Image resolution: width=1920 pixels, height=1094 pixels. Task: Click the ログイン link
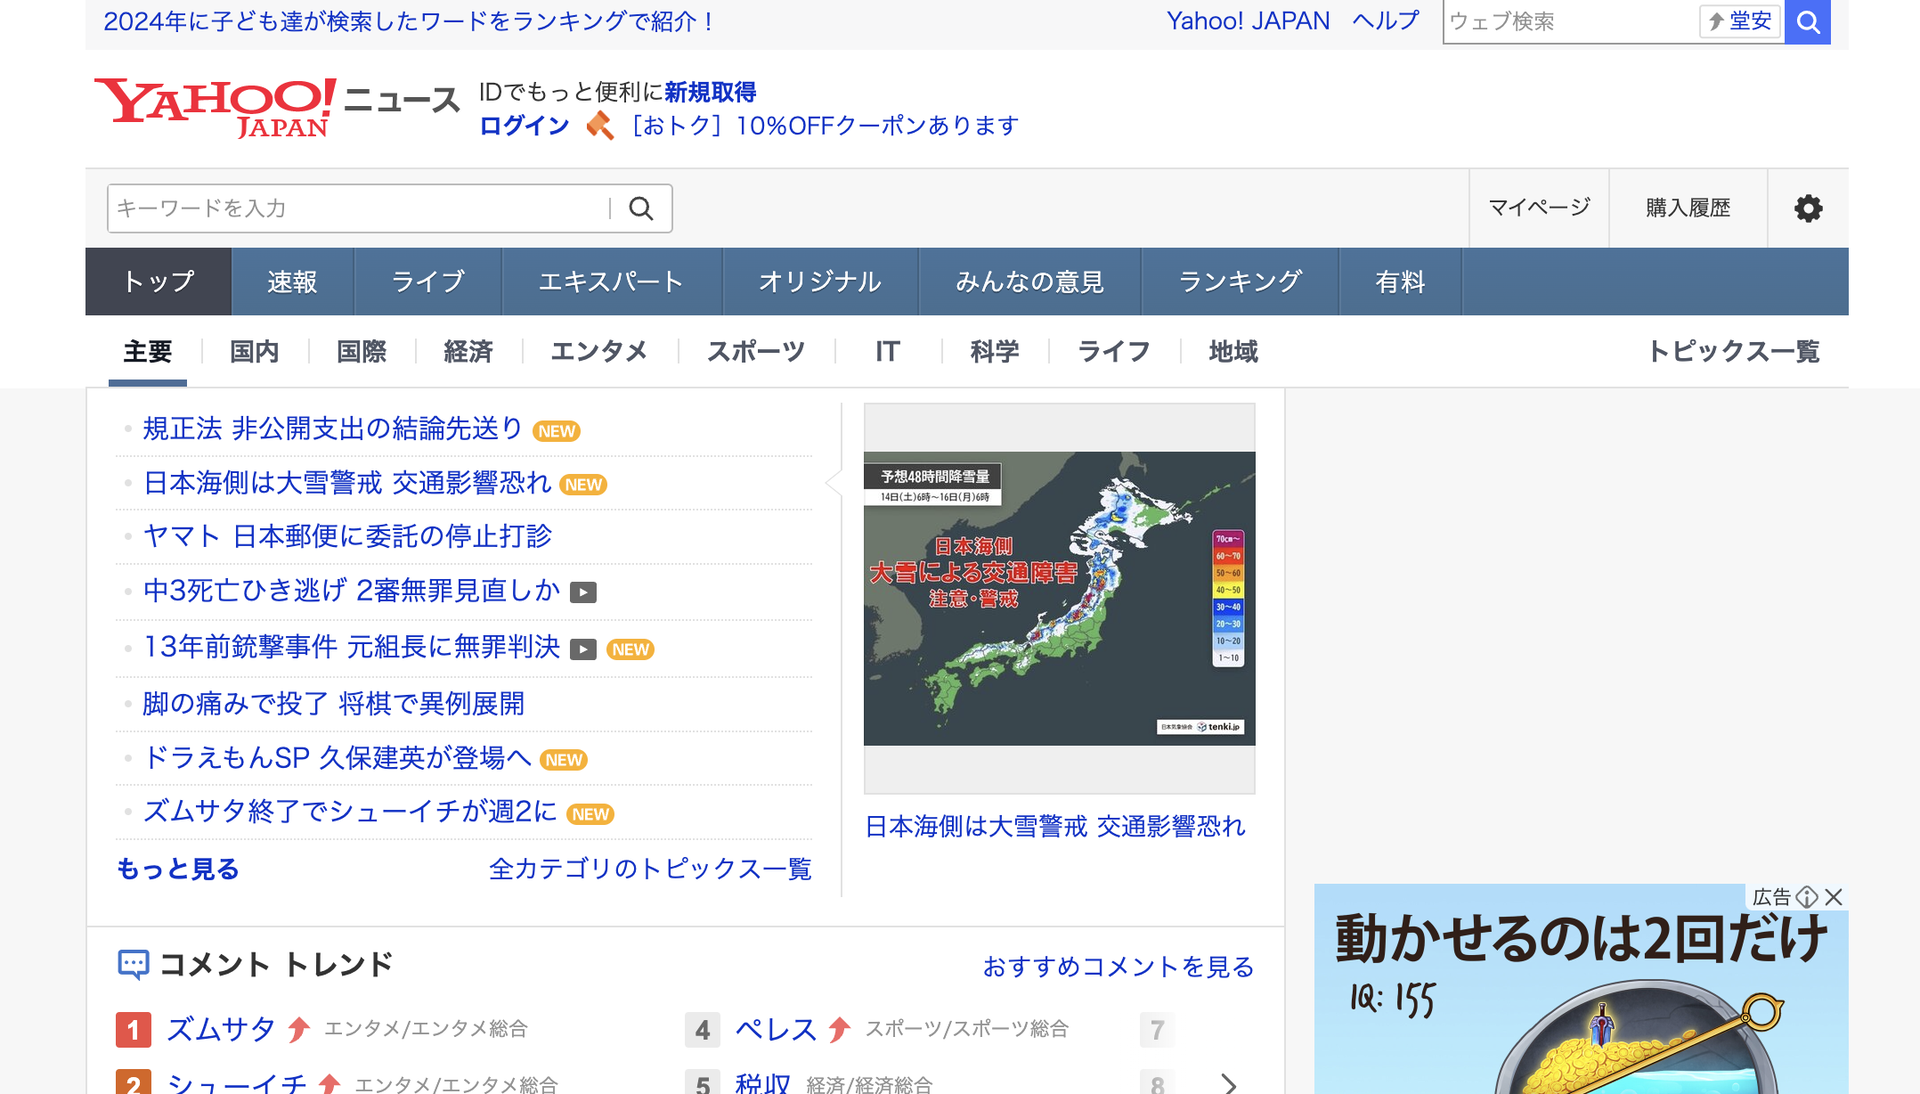(524, 126)
